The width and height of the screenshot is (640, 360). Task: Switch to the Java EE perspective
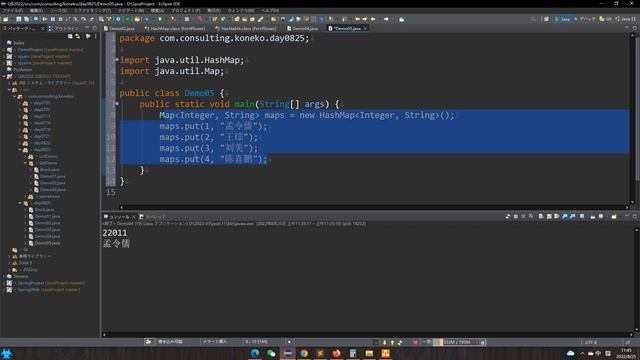click(x=626, y=19)
